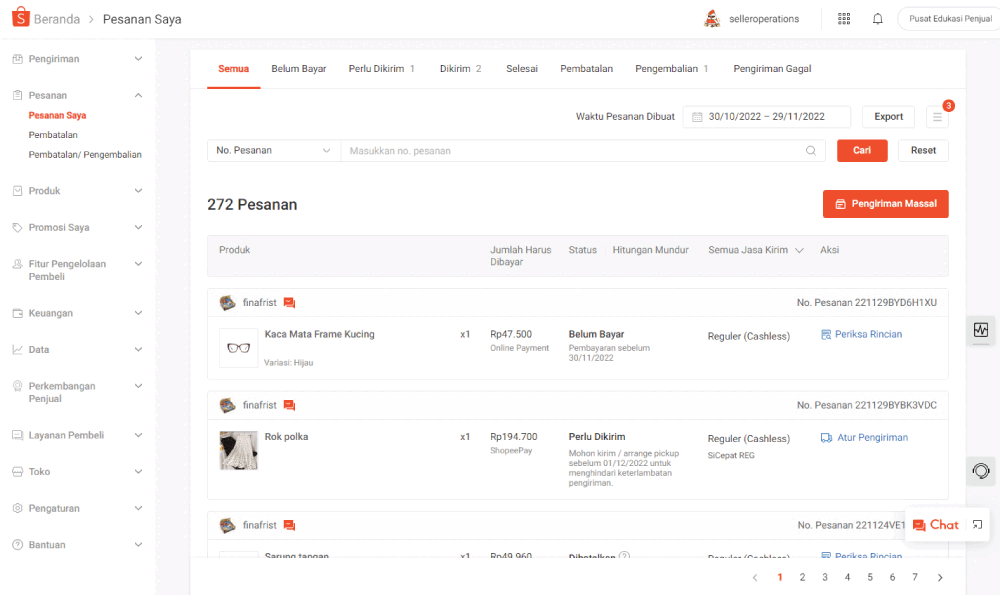Screen dimensions: 1000x595
Task: Open chat with buyer of Kaca Mata order
Action: (290, 303)
